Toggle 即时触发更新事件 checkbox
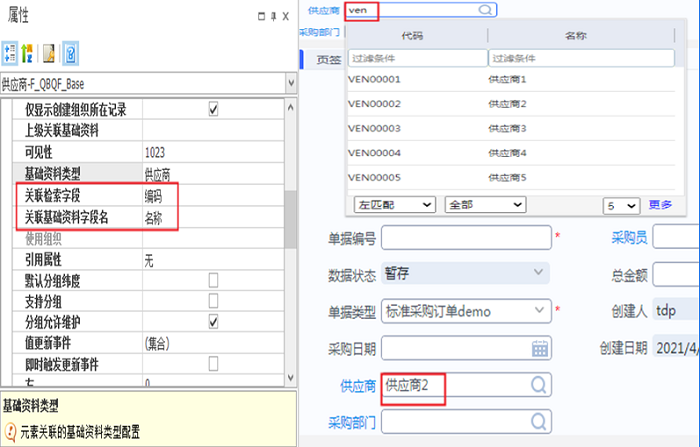 click(213, 363)
